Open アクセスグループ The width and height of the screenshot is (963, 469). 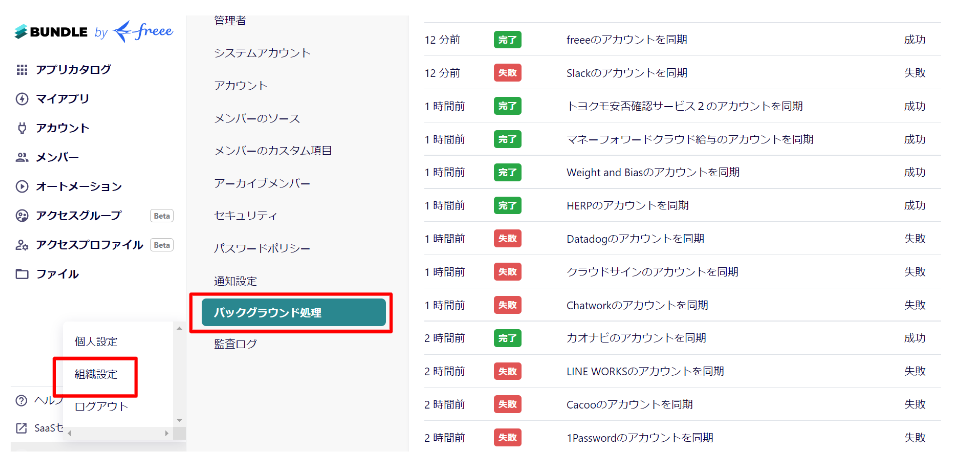tap(79, 215)
